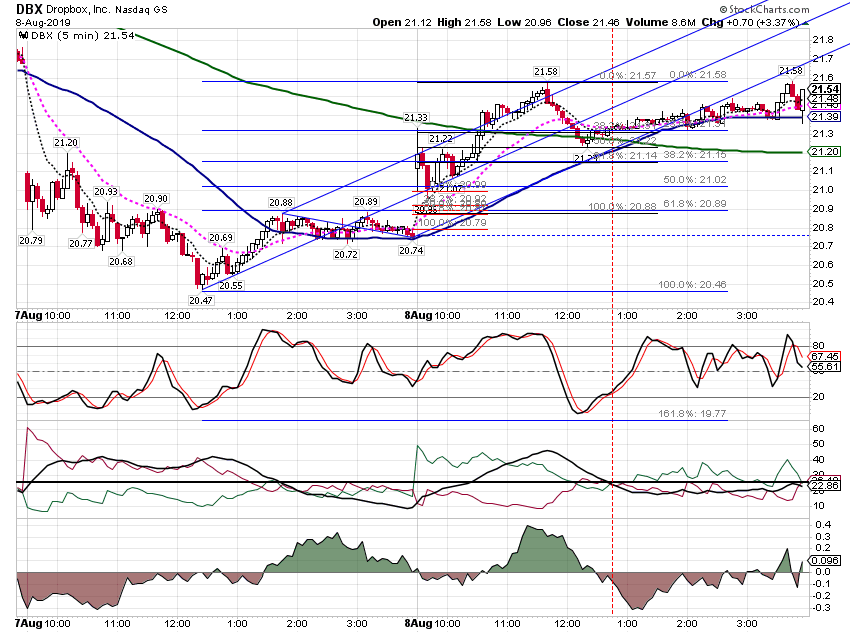Click the "0.096" histogram value flag
Viewport: 850px width, 633px height.
pos(825,560)
